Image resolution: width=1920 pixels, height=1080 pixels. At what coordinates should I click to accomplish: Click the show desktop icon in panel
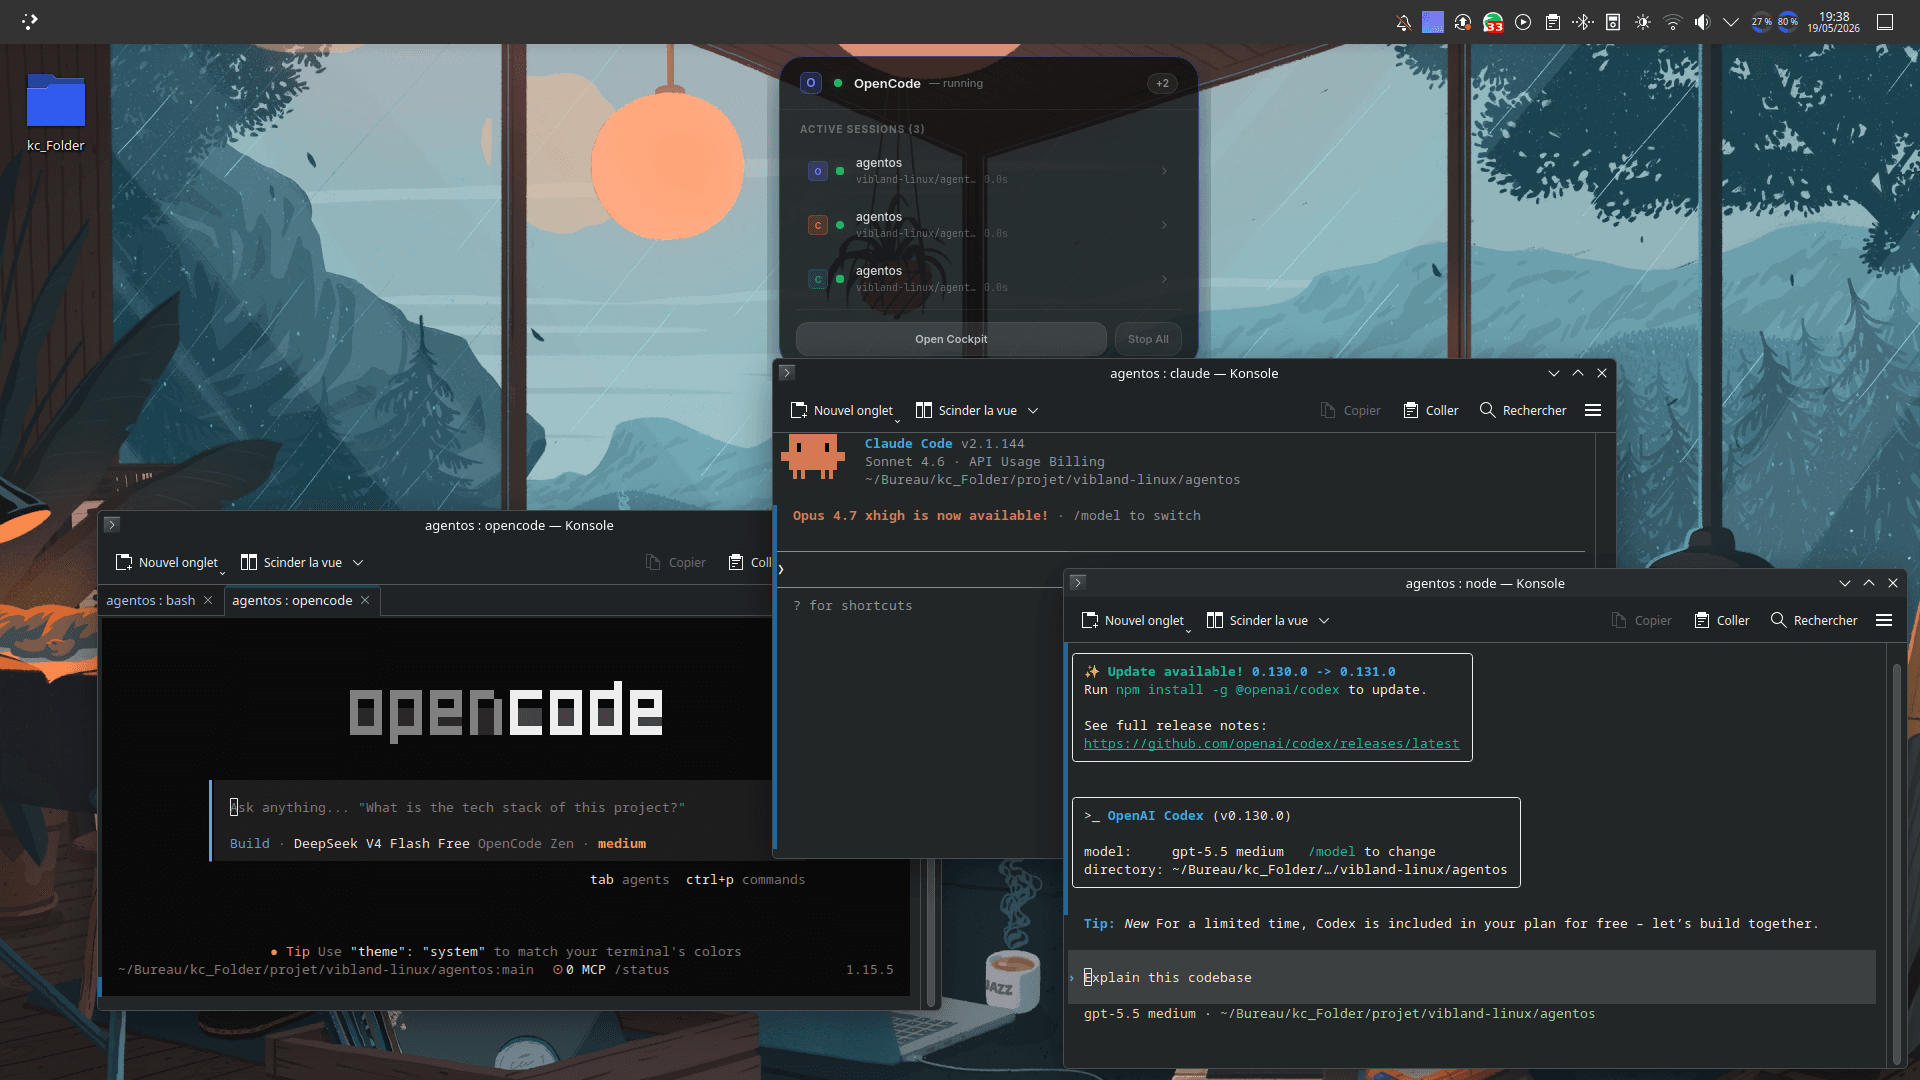[1885, 22]
